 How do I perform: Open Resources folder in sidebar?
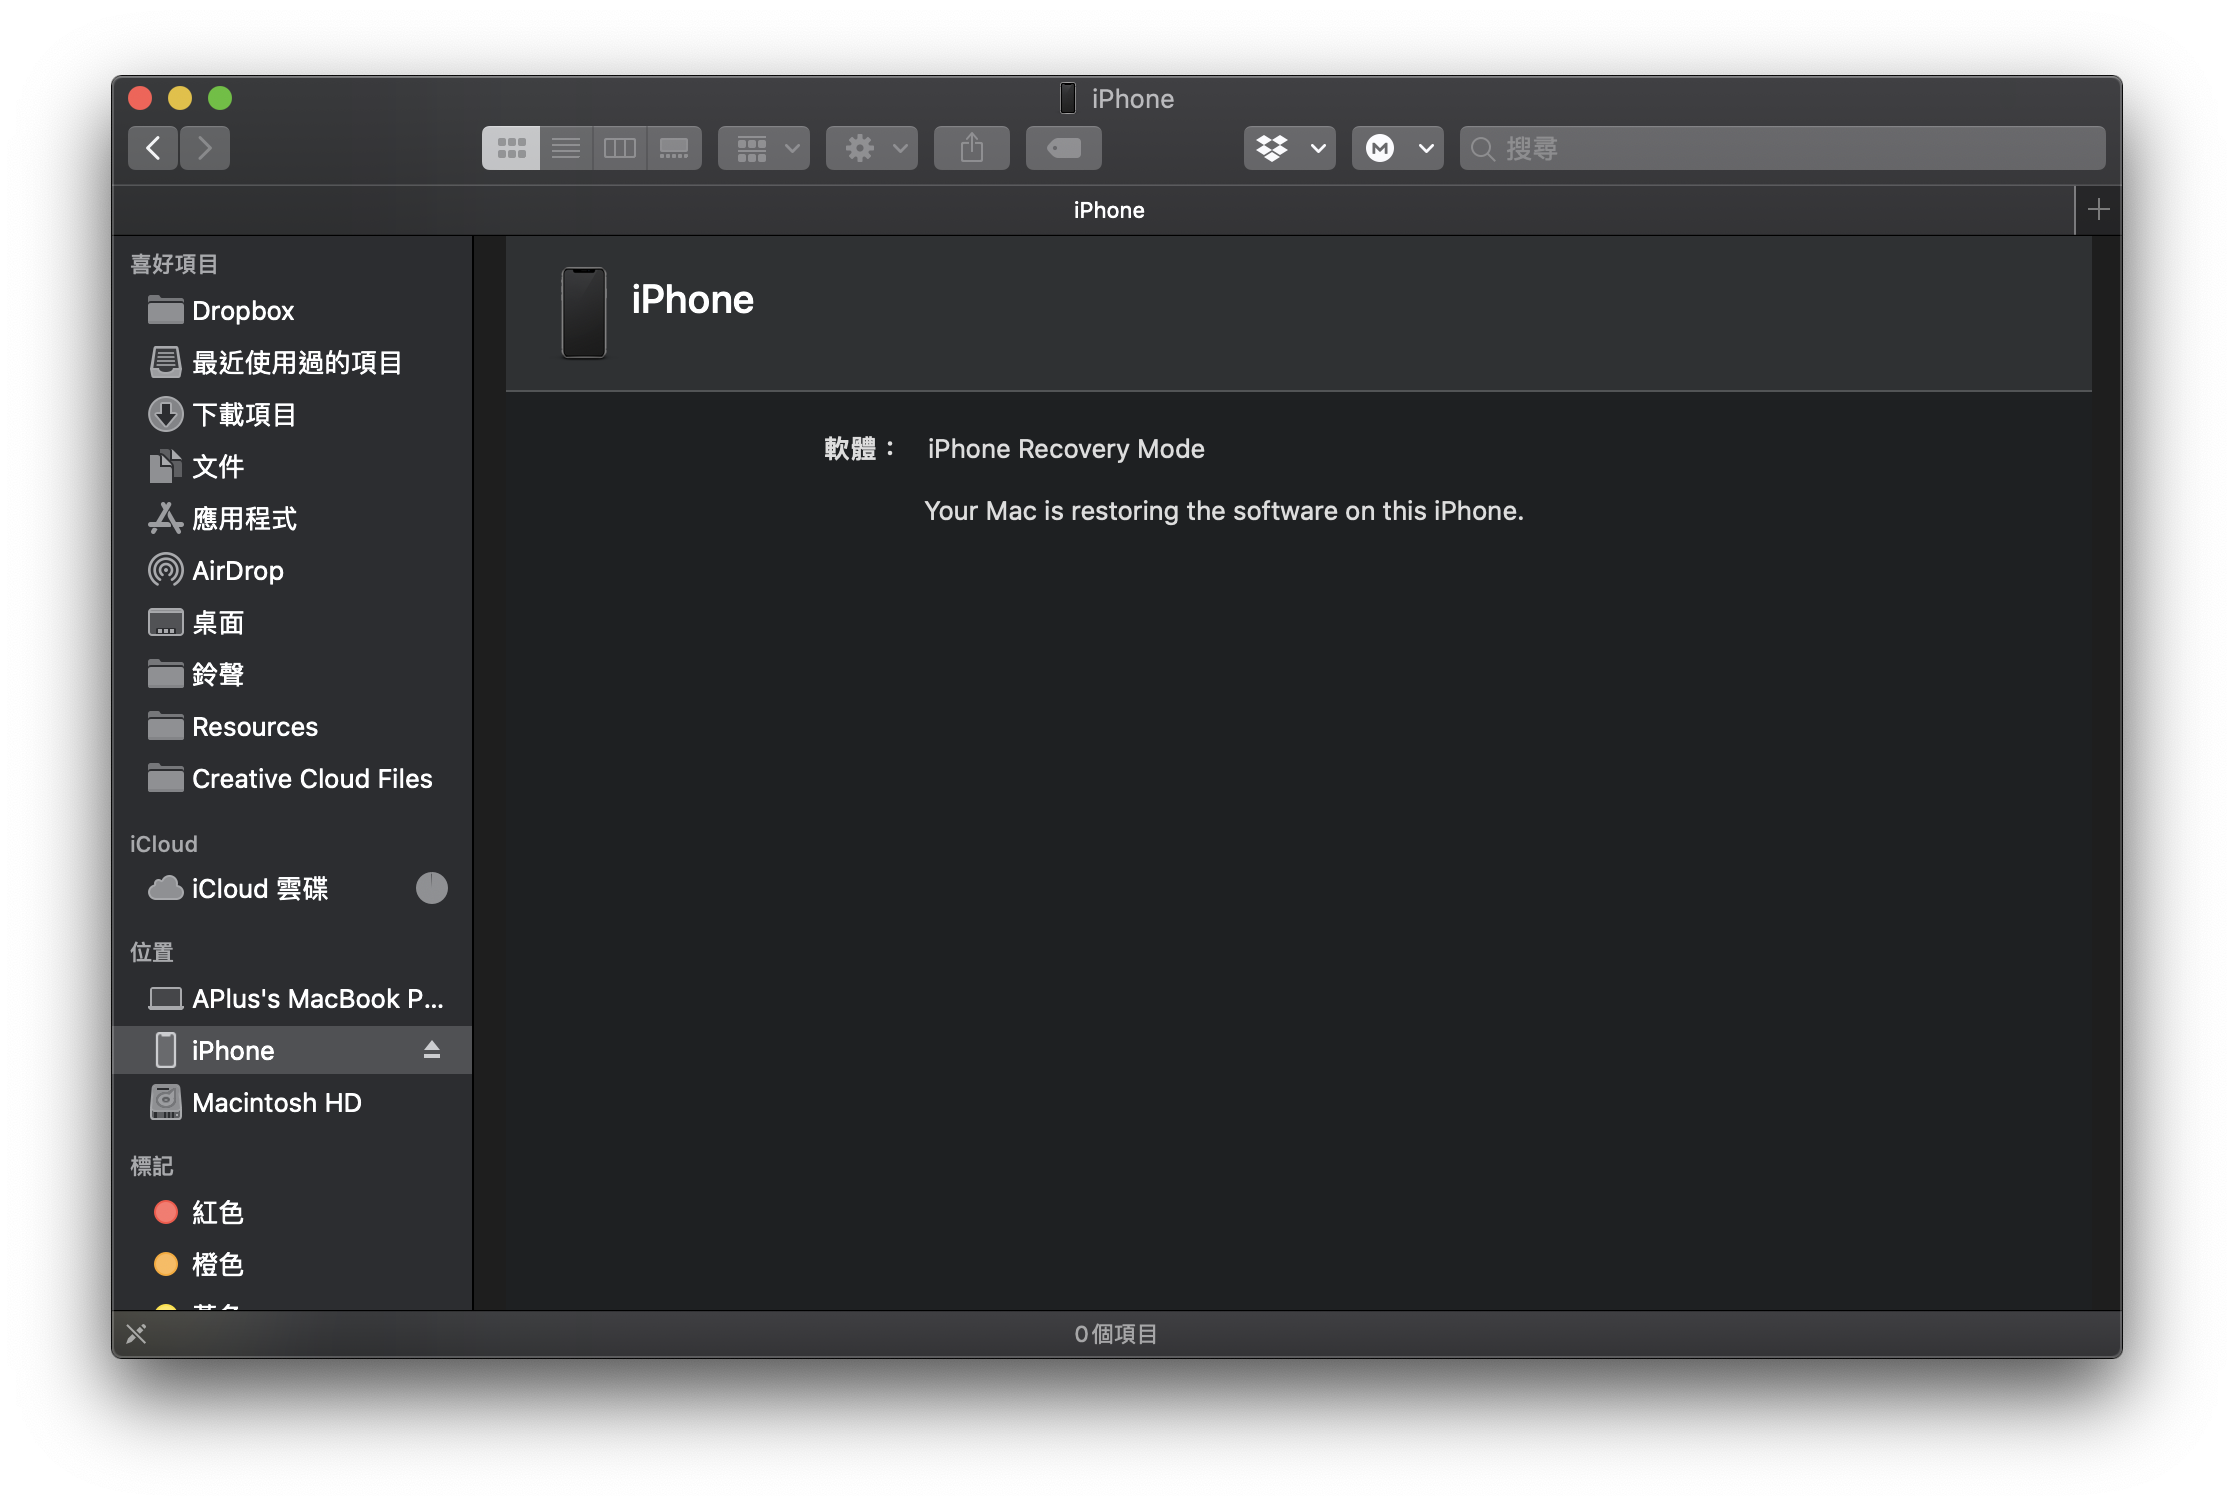(x=292, y=727)
